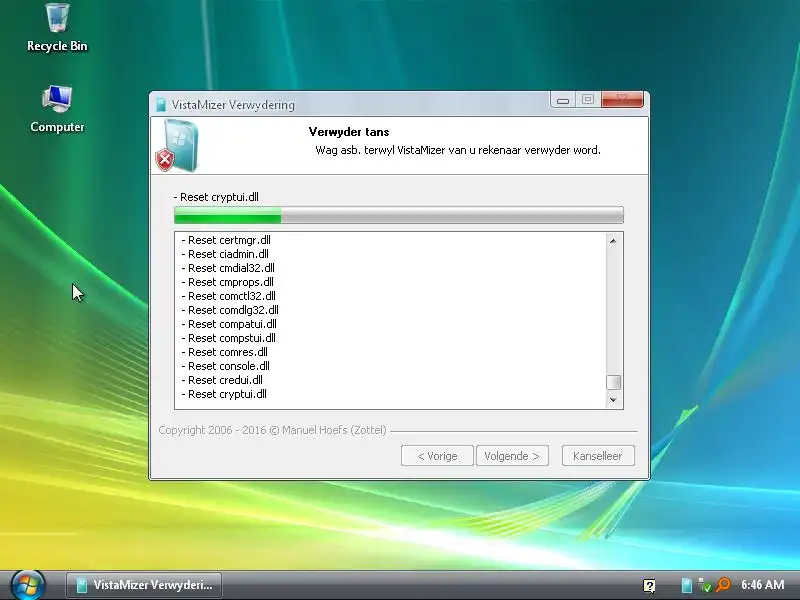
Task: Click the copyright Manuel Hoefs text
Action: pos(272,430)
